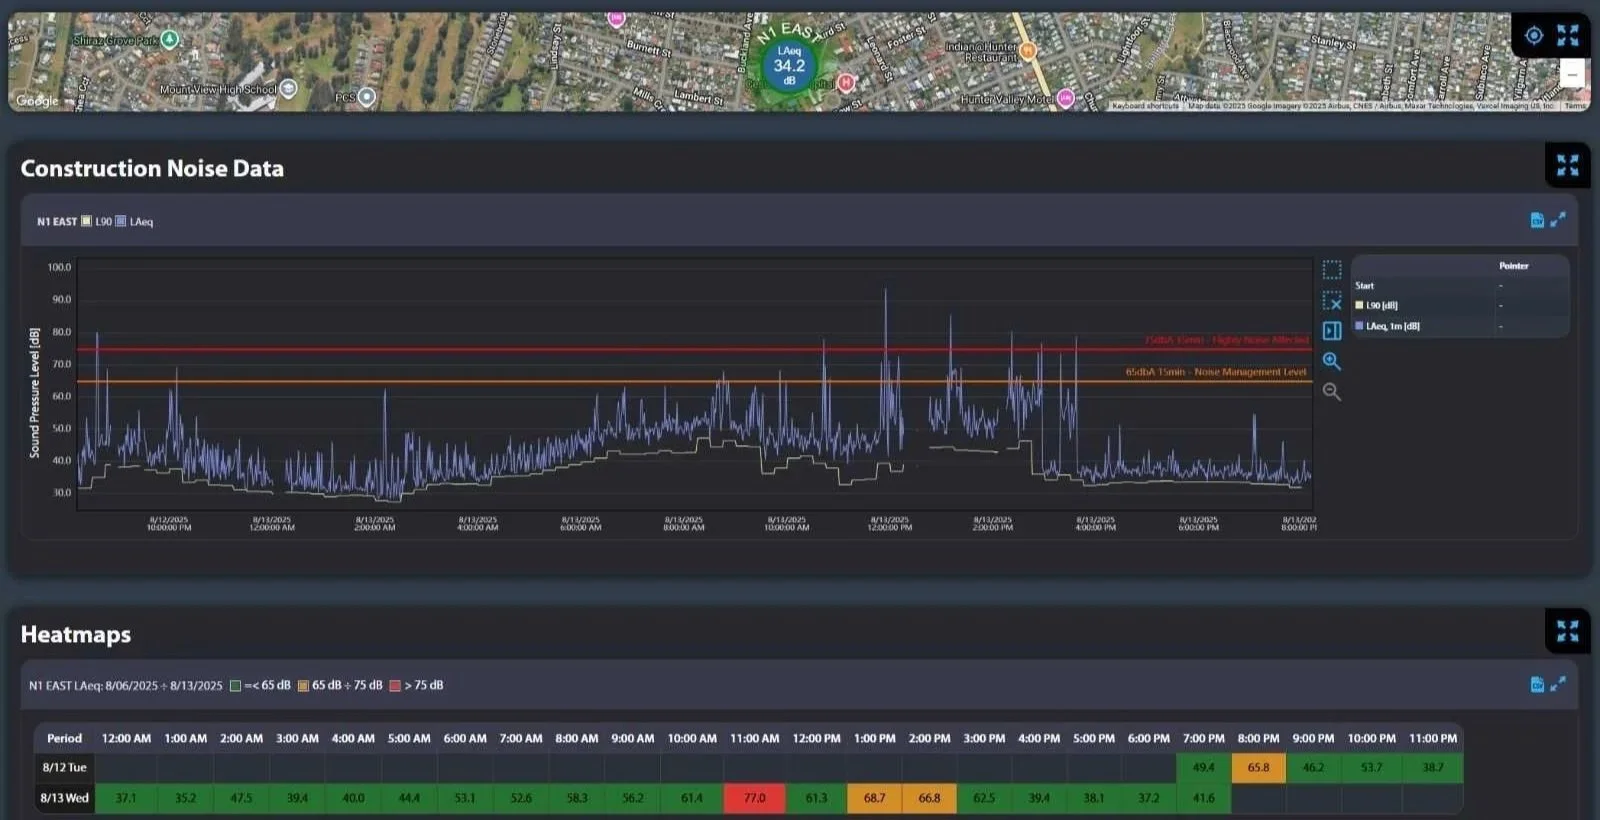Select the red 77.0 heatmap cell
This screenshot has height=820, width=1600.
(754, 798)
